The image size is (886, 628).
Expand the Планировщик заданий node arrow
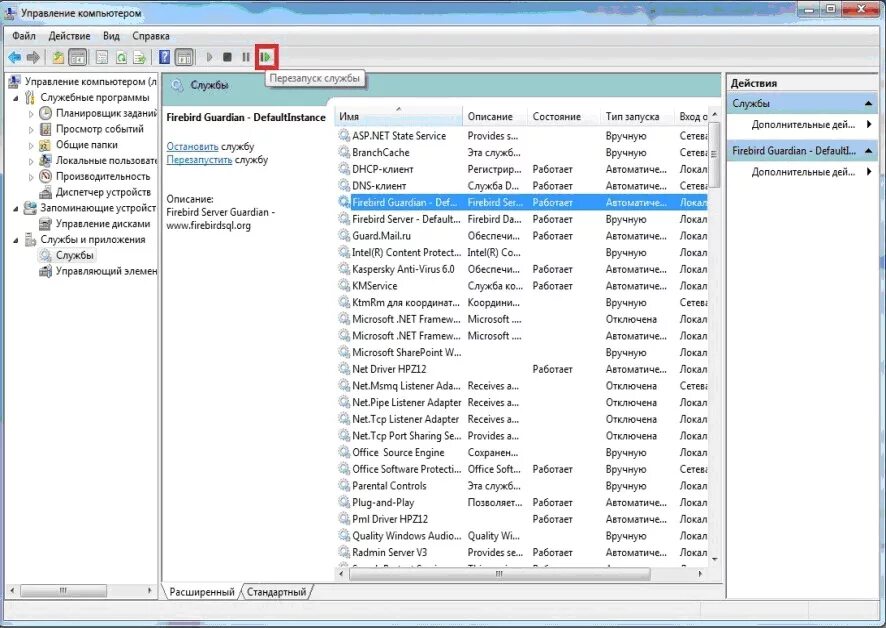[31, 114]
